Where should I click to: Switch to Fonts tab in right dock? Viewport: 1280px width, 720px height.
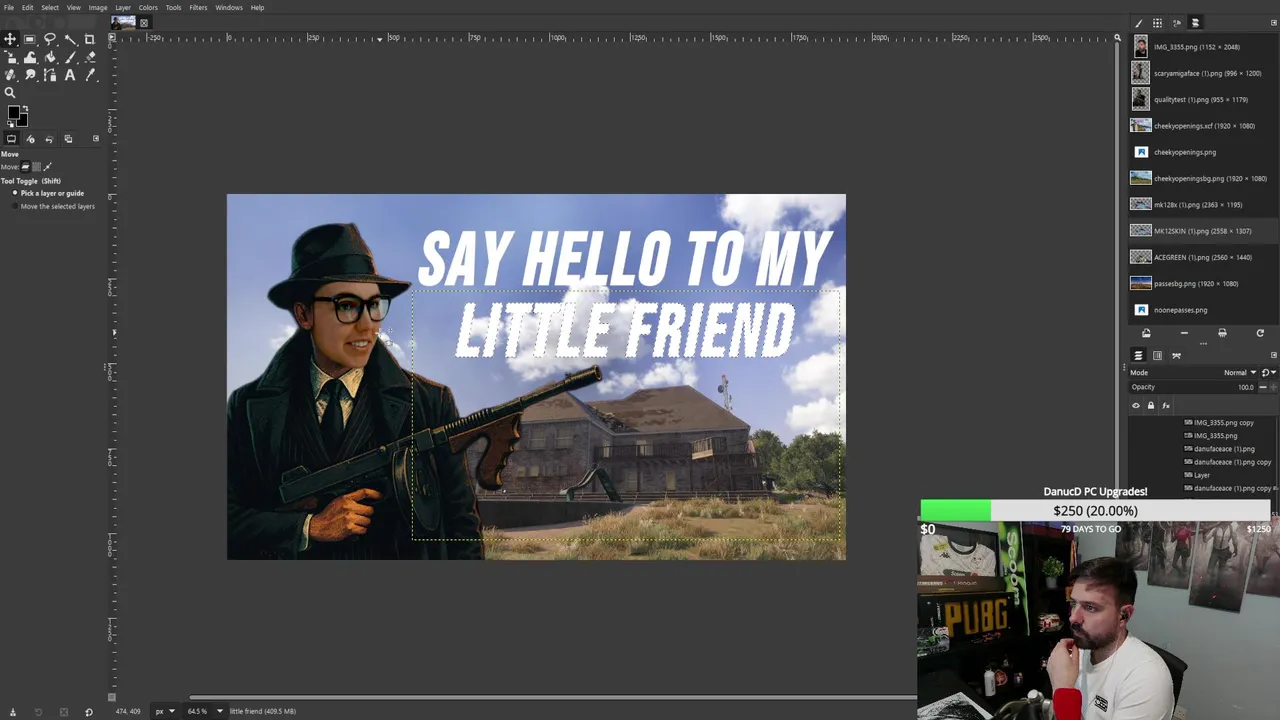[x=1176, y=23]
